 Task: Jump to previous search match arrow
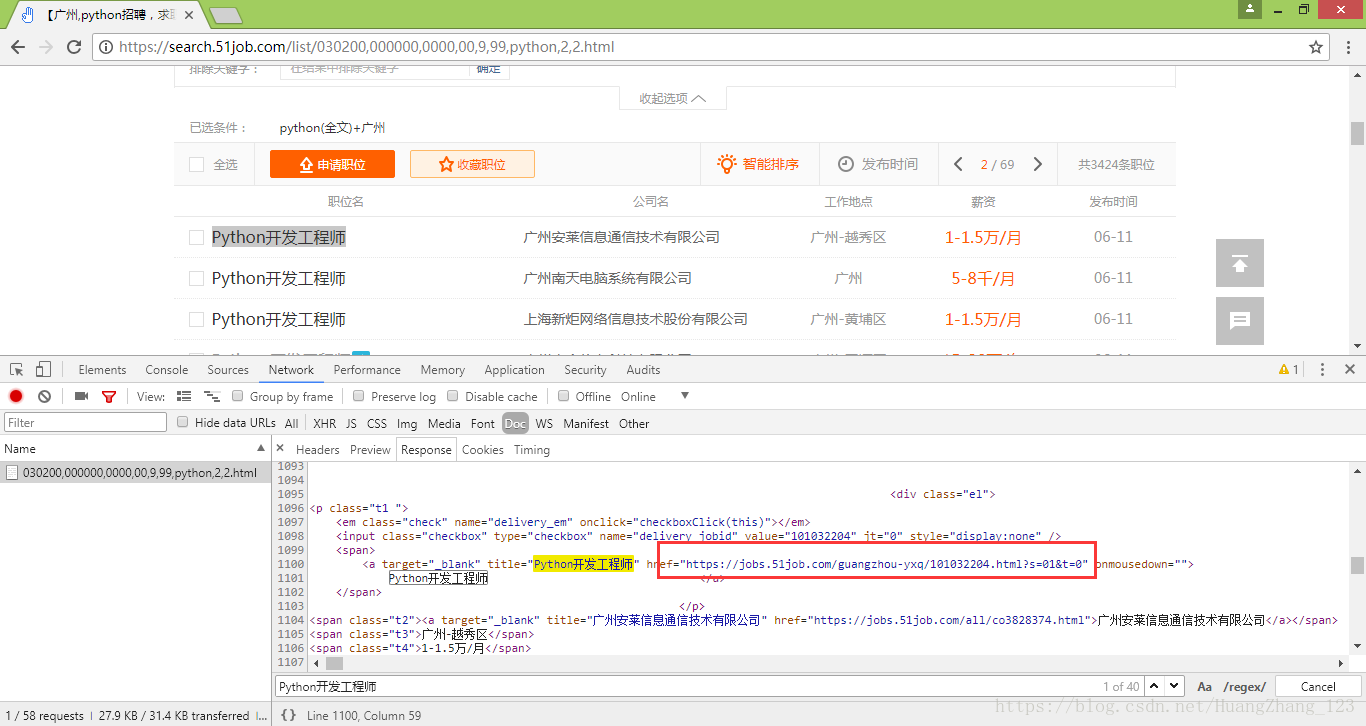1154,686
